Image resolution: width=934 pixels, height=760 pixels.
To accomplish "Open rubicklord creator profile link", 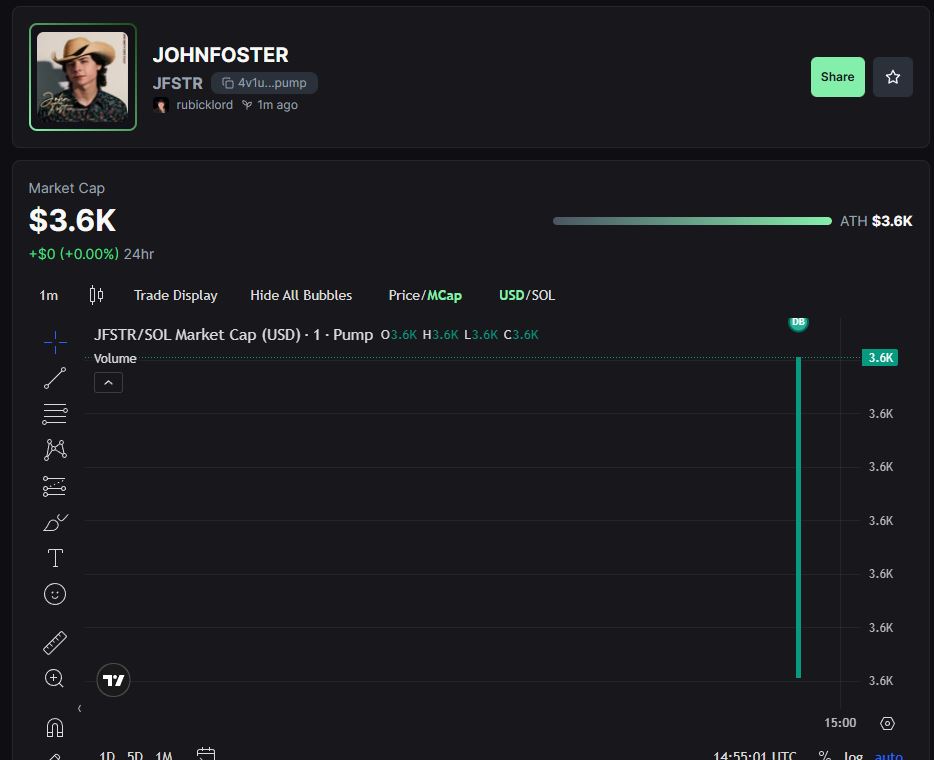I will coord(204,104).
